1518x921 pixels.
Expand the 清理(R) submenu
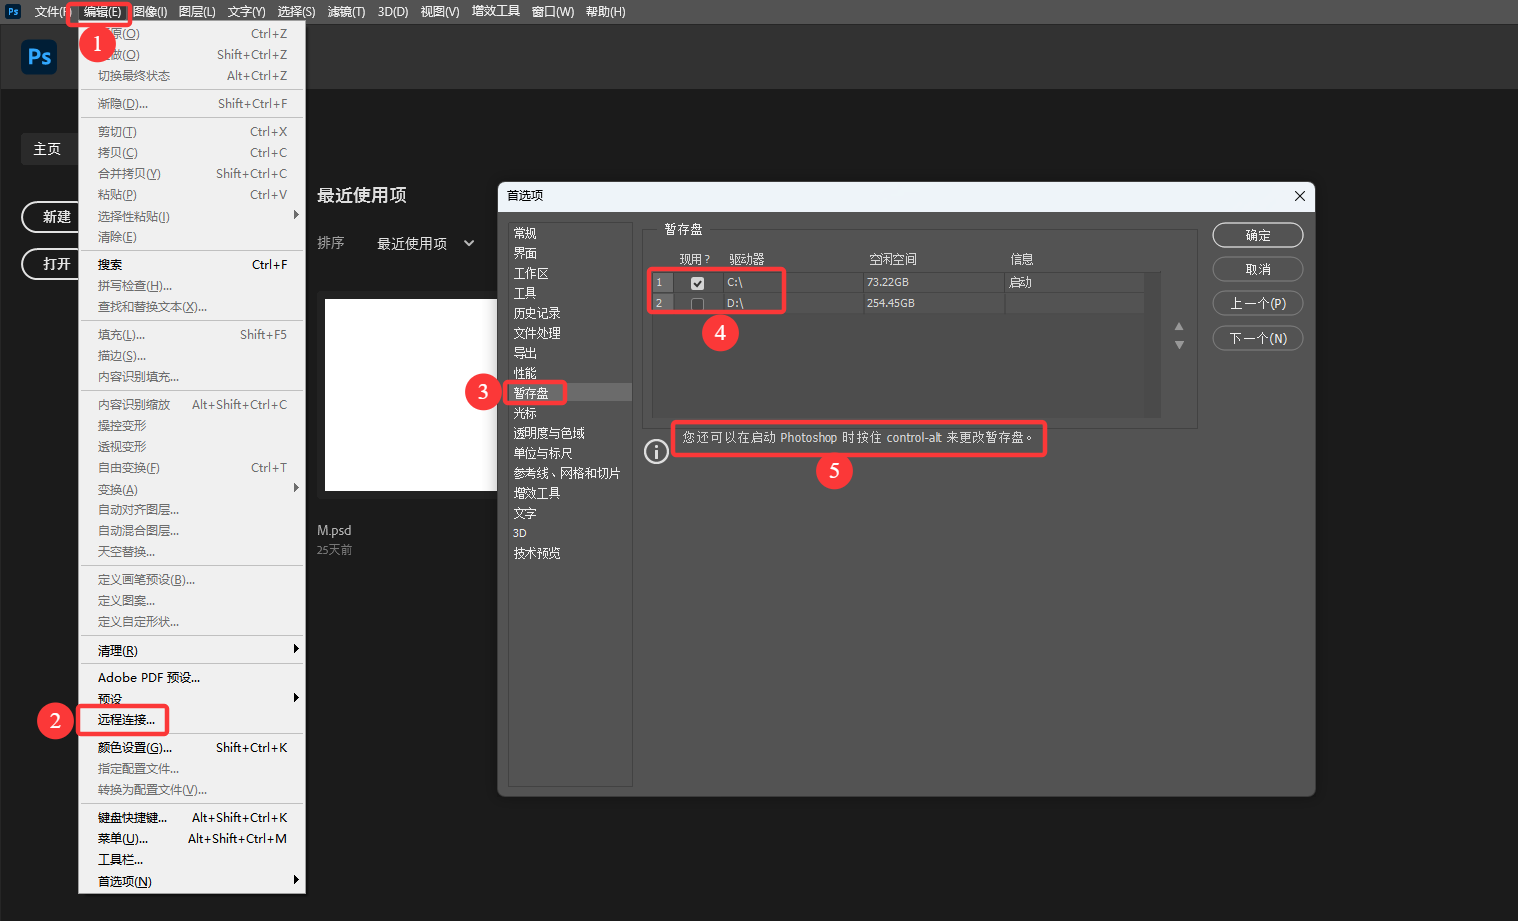190,650
